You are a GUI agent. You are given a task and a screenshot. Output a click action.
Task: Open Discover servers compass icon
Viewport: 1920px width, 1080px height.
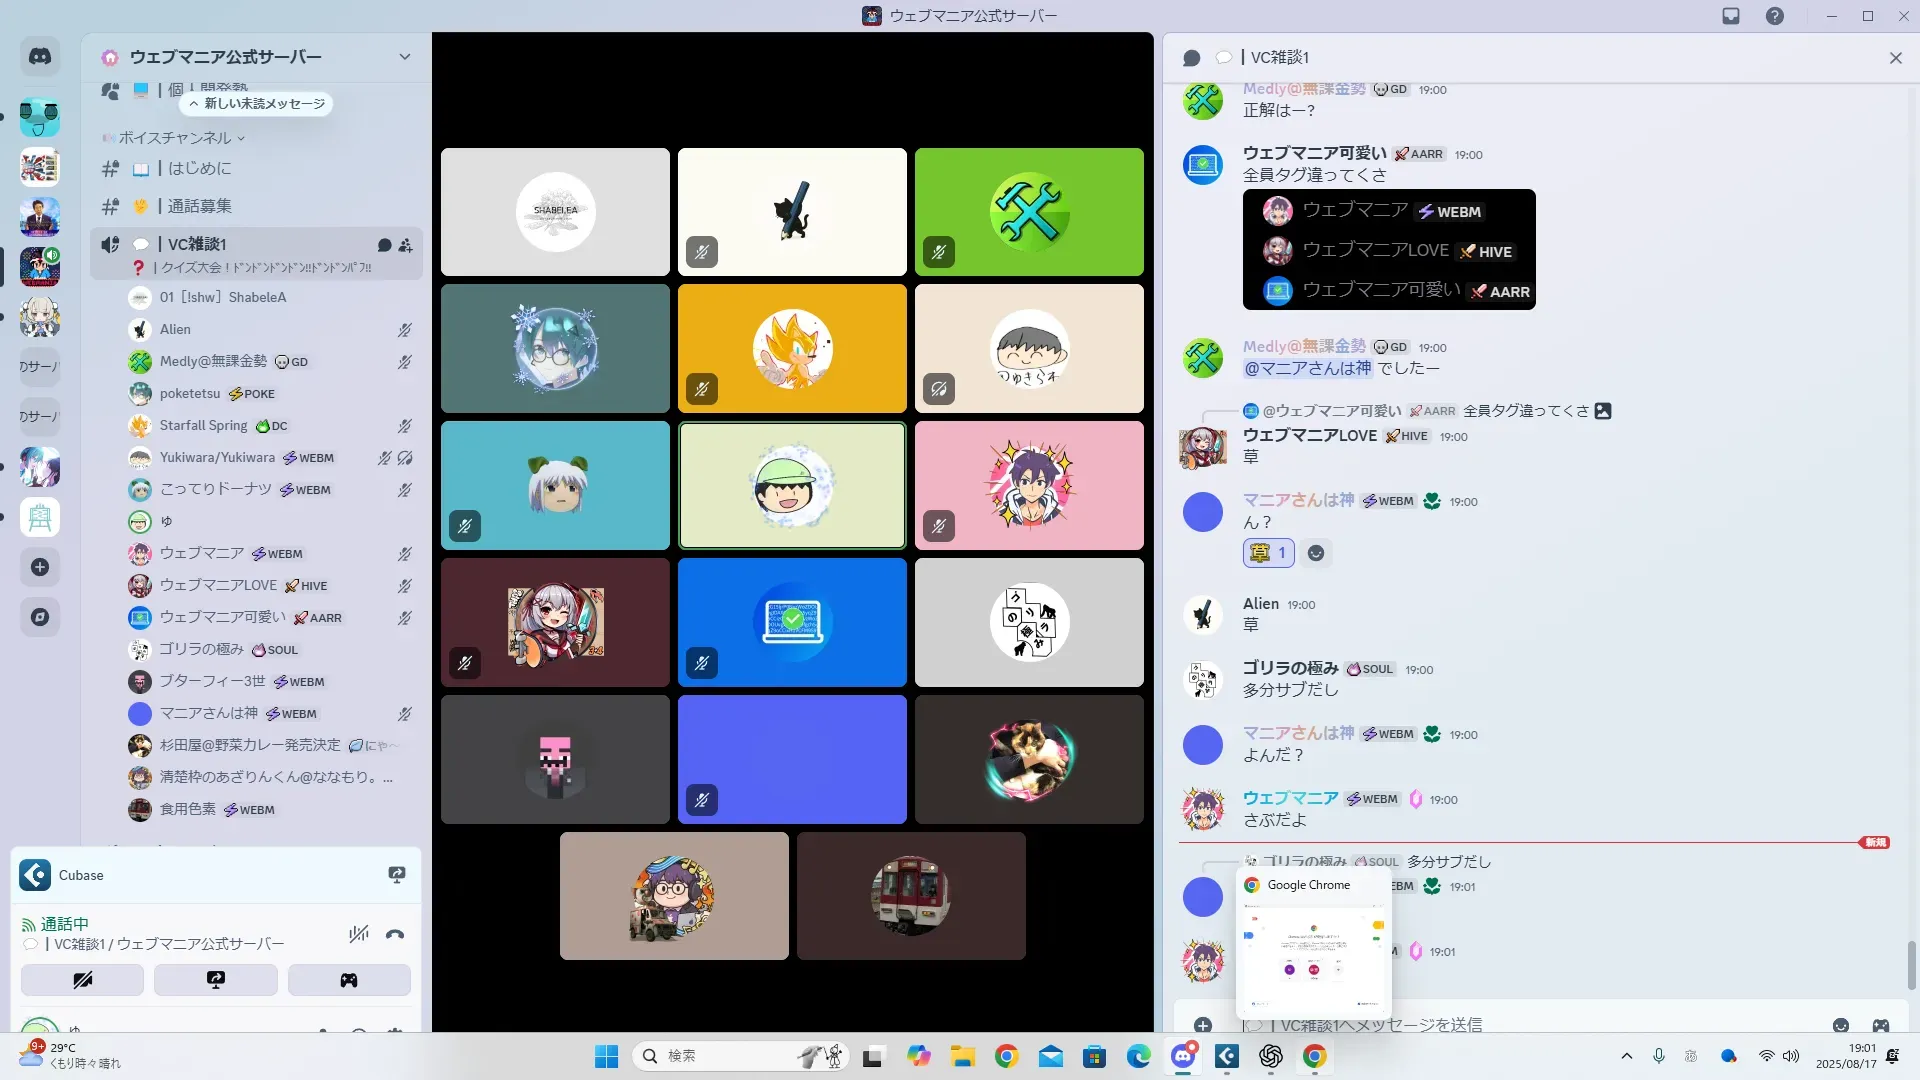click(40, 617)
